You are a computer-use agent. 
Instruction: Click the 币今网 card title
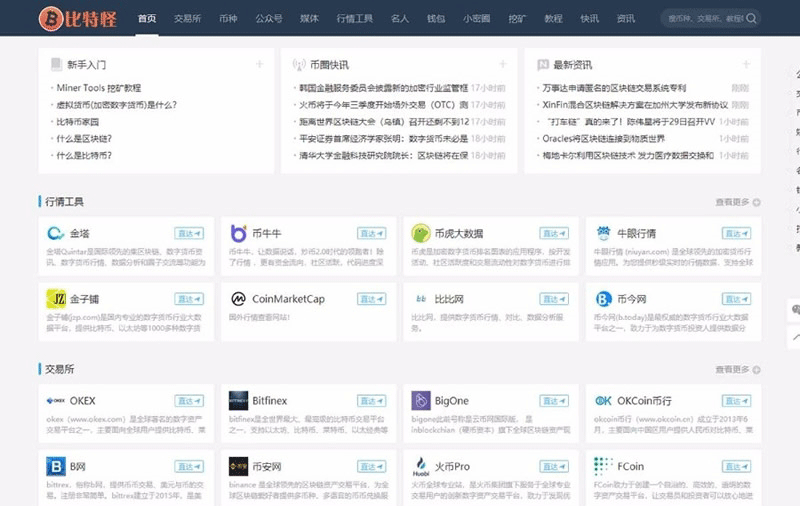632,299
